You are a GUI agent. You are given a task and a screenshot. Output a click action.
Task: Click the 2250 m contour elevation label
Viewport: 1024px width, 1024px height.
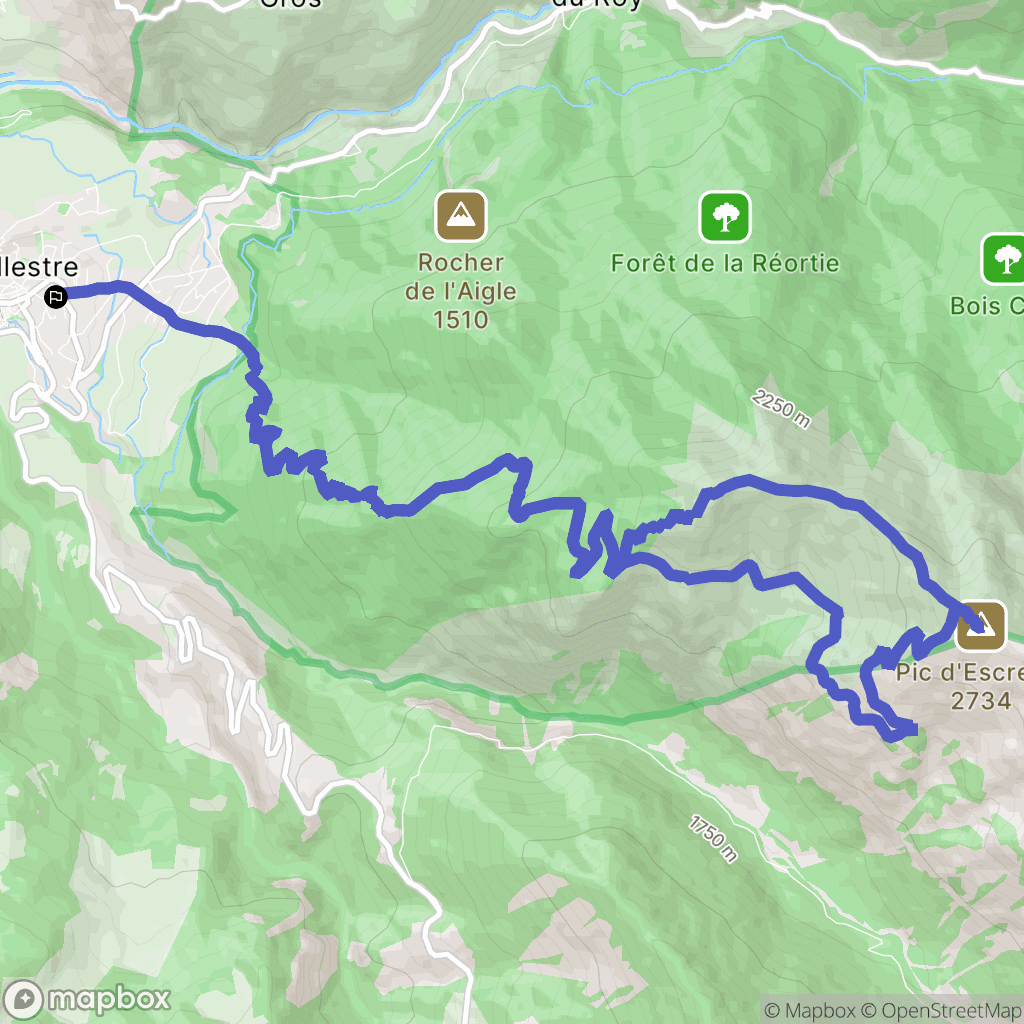click(780, 409)
